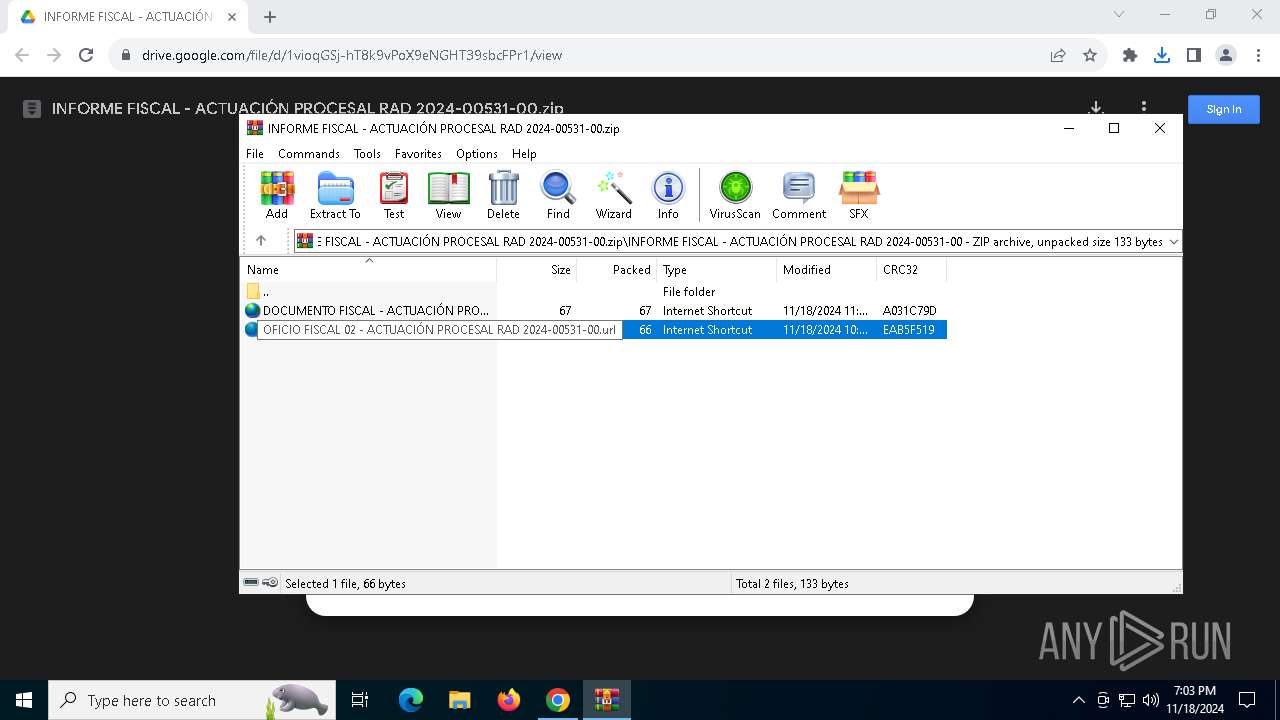Viewport: 1280px width, 720px height.
Task: Share this page icon in Chrome
Action: [1058, 55]
